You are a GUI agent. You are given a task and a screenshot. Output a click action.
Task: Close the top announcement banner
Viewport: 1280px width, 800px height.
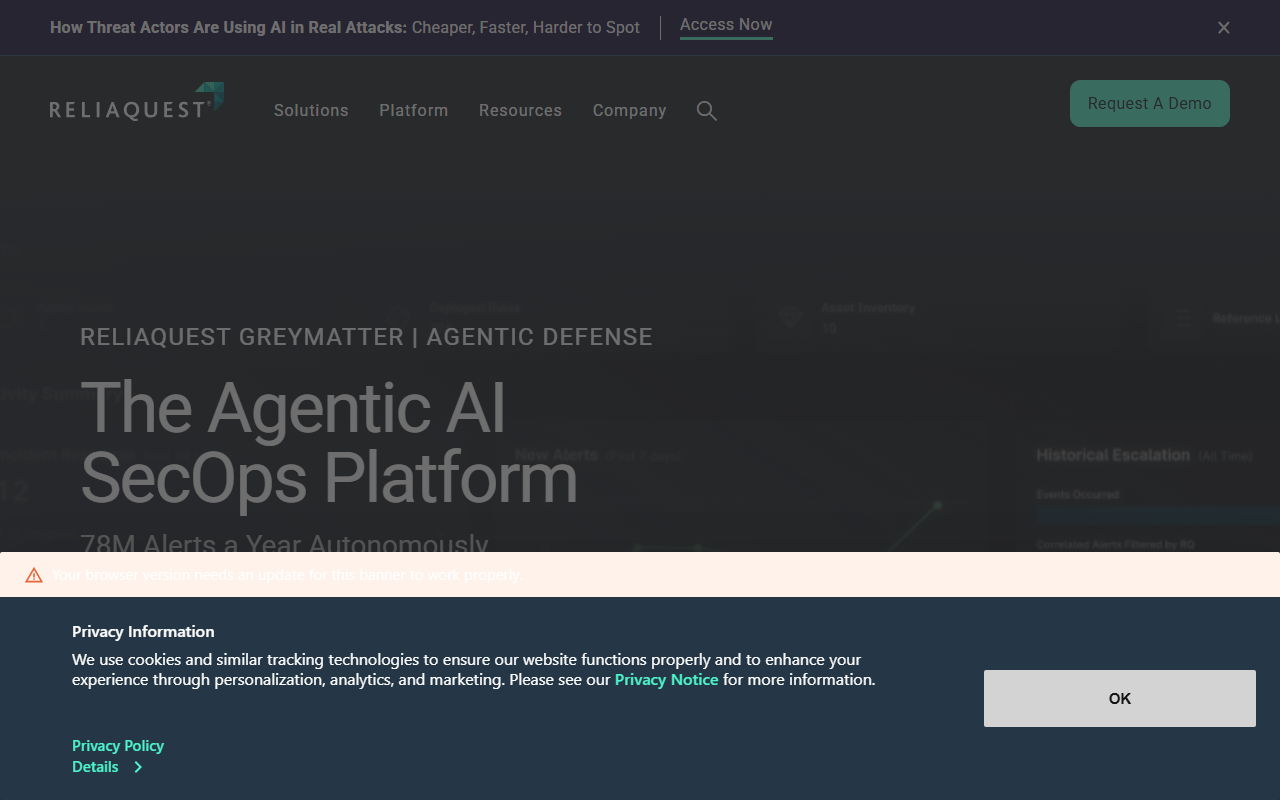point(1224,28)
